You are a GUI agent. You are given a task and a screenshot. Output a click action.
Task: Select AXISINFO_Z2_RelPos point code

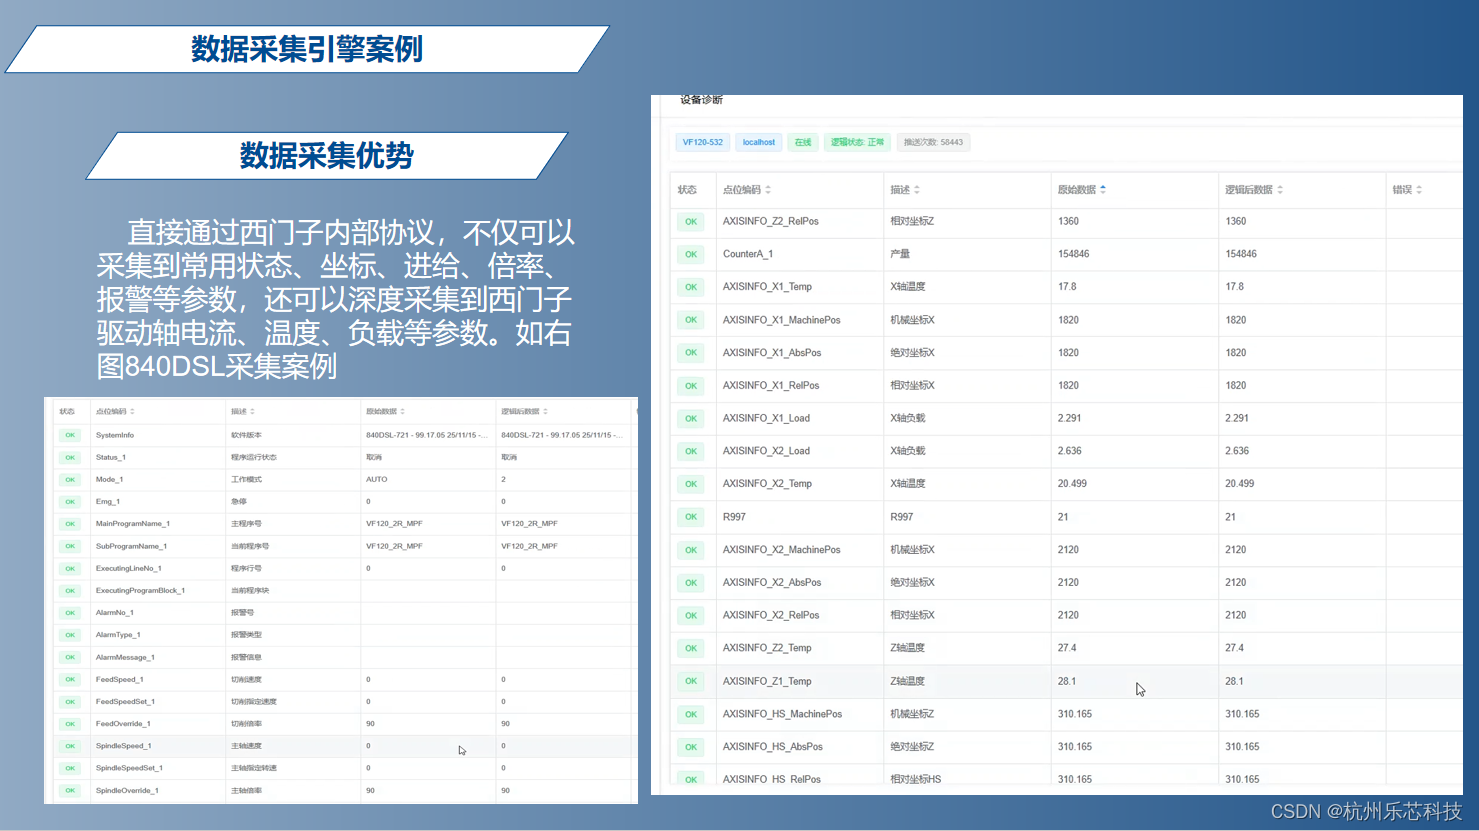(771, 221)
